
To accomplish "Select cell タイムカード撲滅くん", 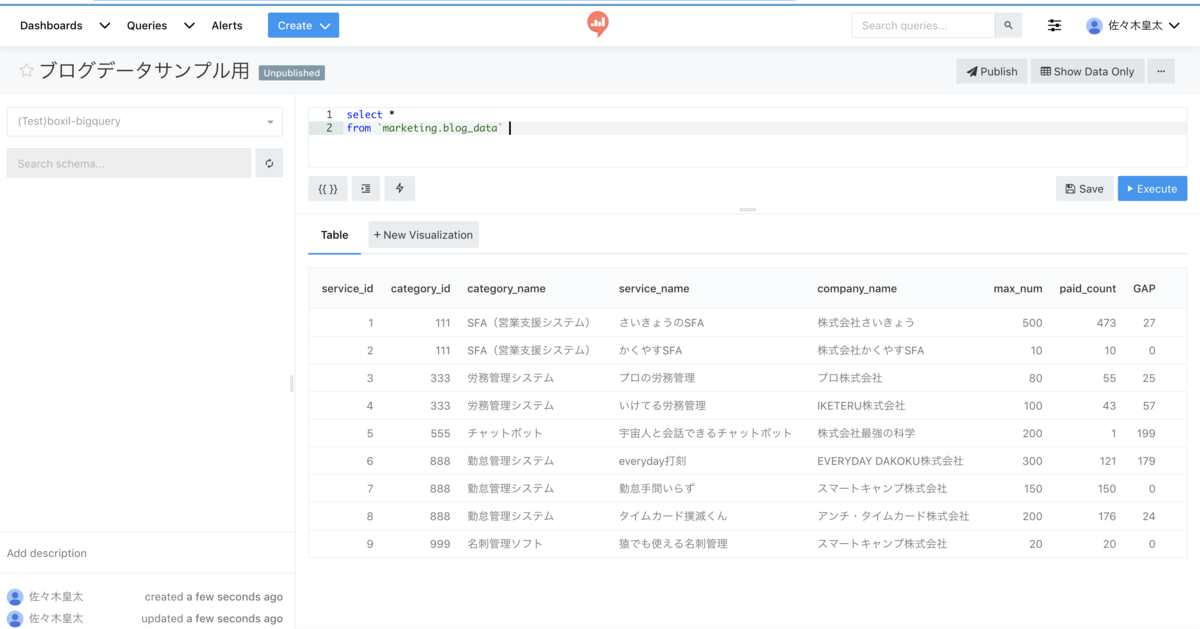I will coord(674,516).
